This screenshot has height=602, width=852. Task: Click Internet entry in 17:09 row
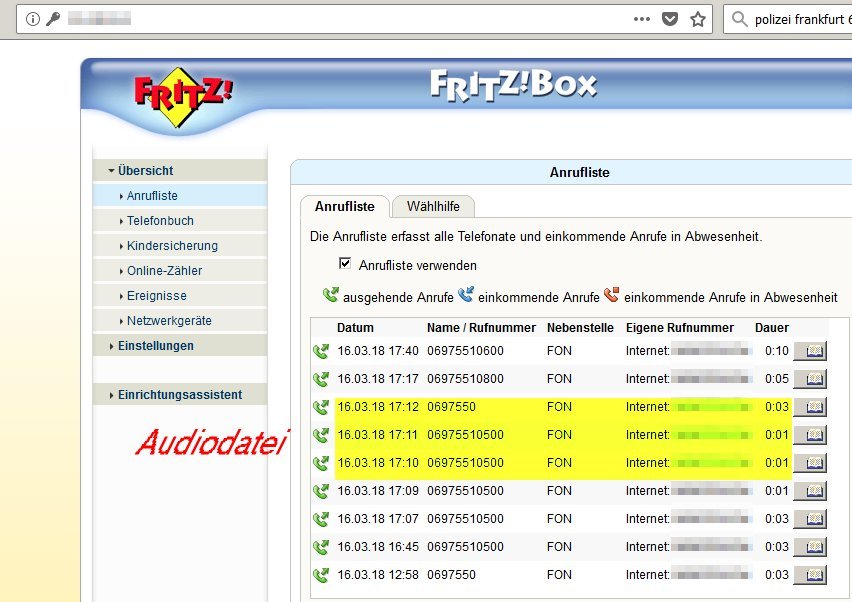(689, 491)
